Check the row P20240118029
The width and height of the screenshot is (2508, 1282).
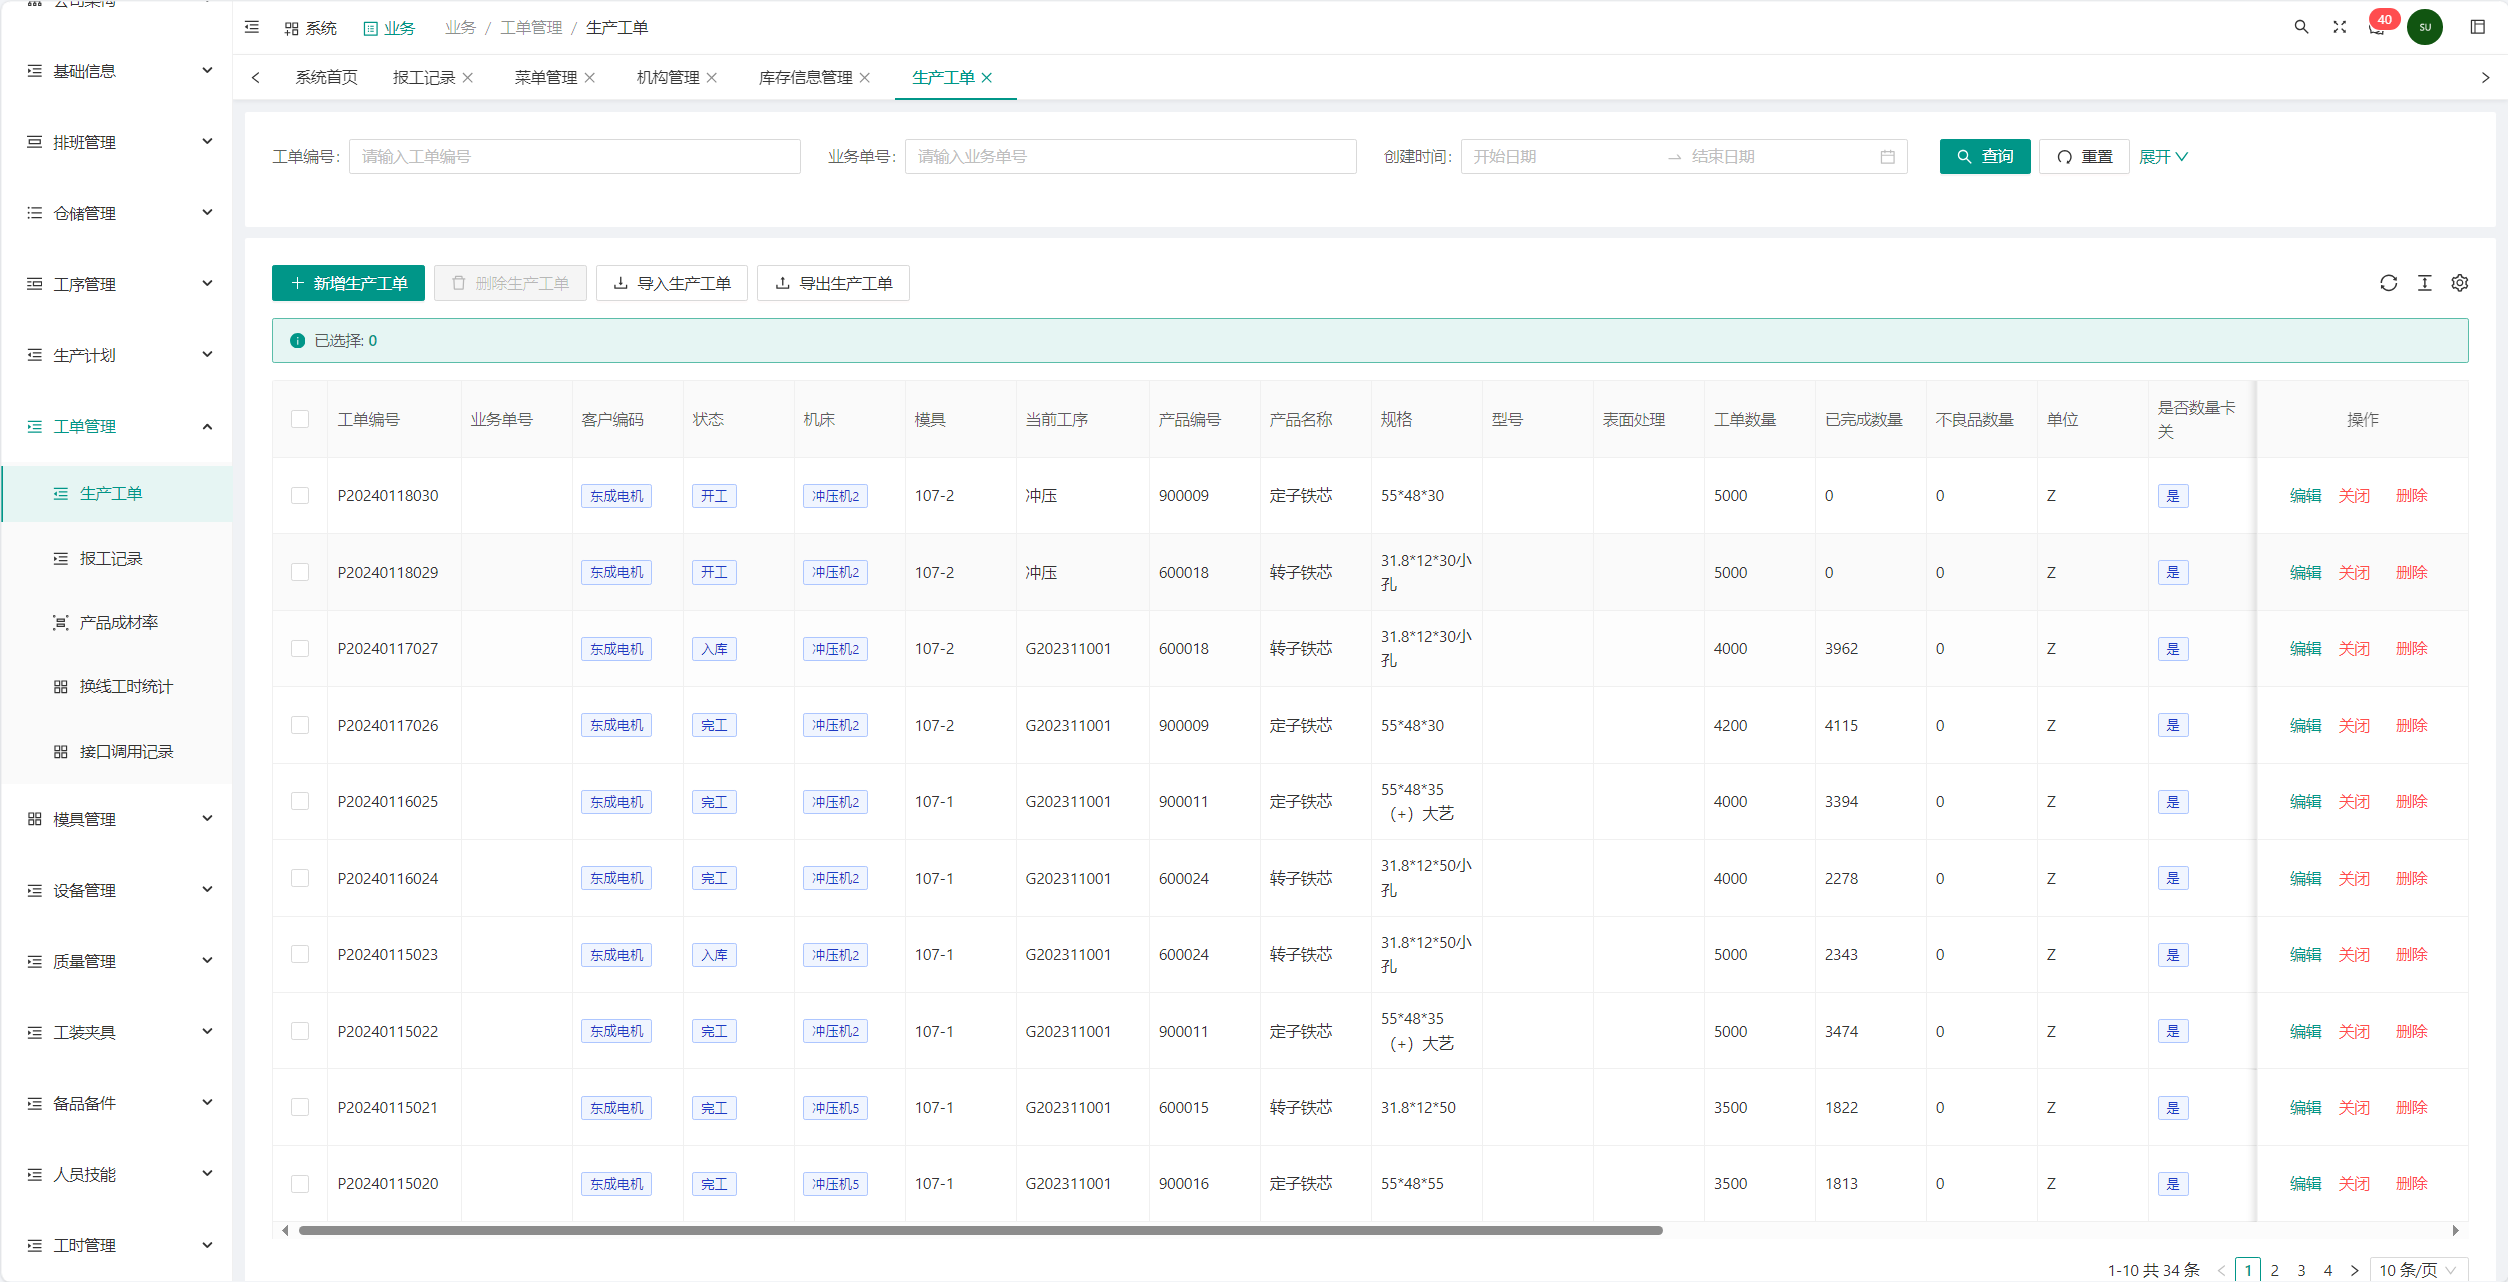point(300,572)
